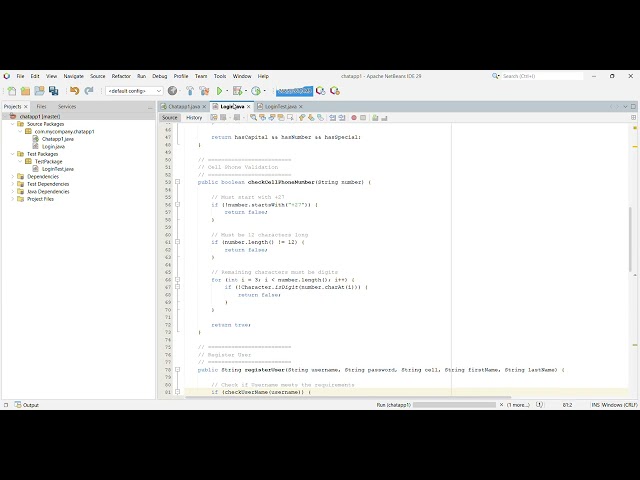Collapse the Test Packages tree node
The width and height of the screenshot is (640, 480).
(13, 154)
